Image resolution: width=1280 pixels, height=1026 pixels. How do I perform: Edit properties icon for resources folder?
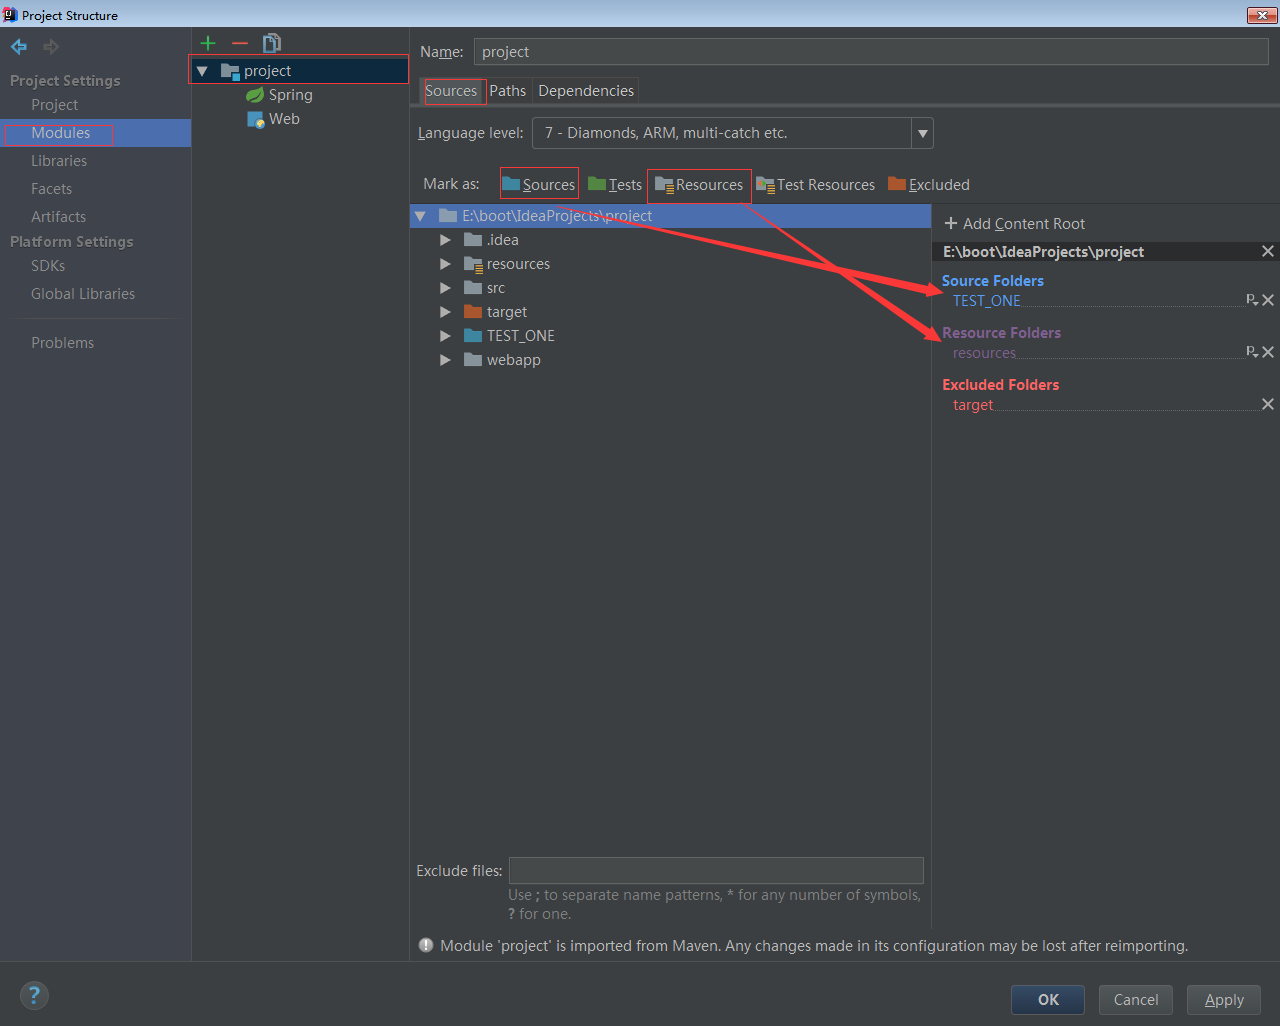(1251, 352)
